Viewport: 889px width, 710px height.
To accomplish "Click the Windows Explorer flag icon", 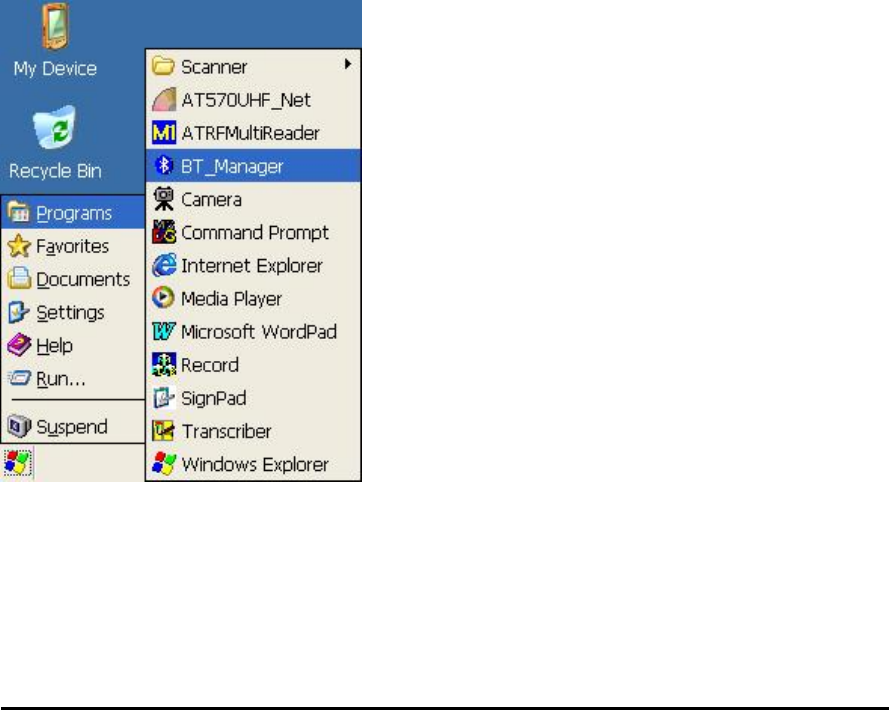I will pyautogui.click(x=164, y=464).
